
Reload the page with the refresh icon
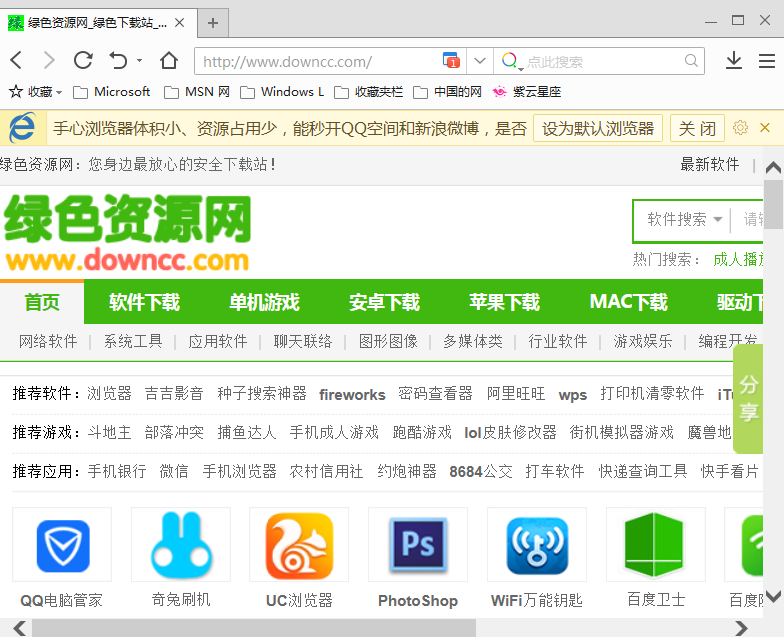(x=83, y=60)
